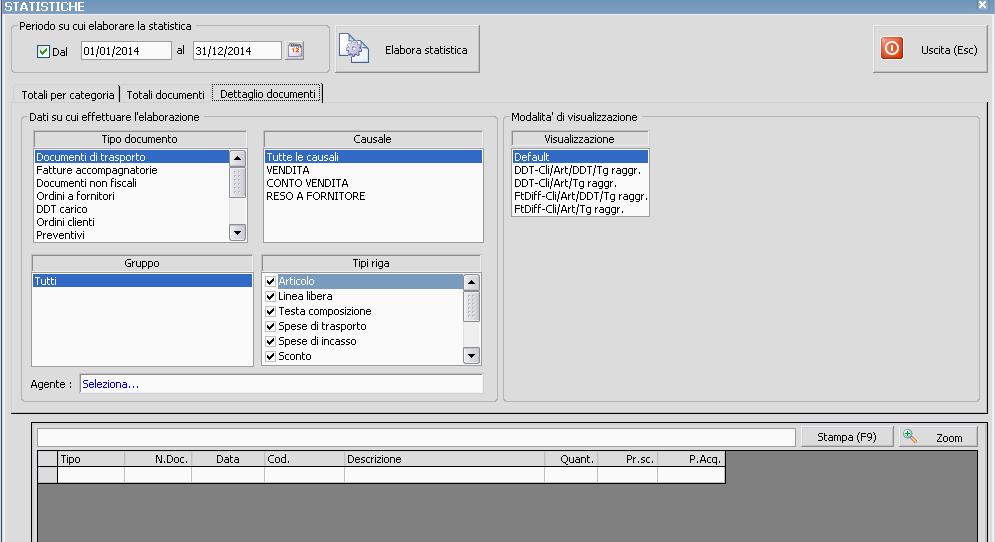Select Tutte le causali entry

[x=373, y=157]
